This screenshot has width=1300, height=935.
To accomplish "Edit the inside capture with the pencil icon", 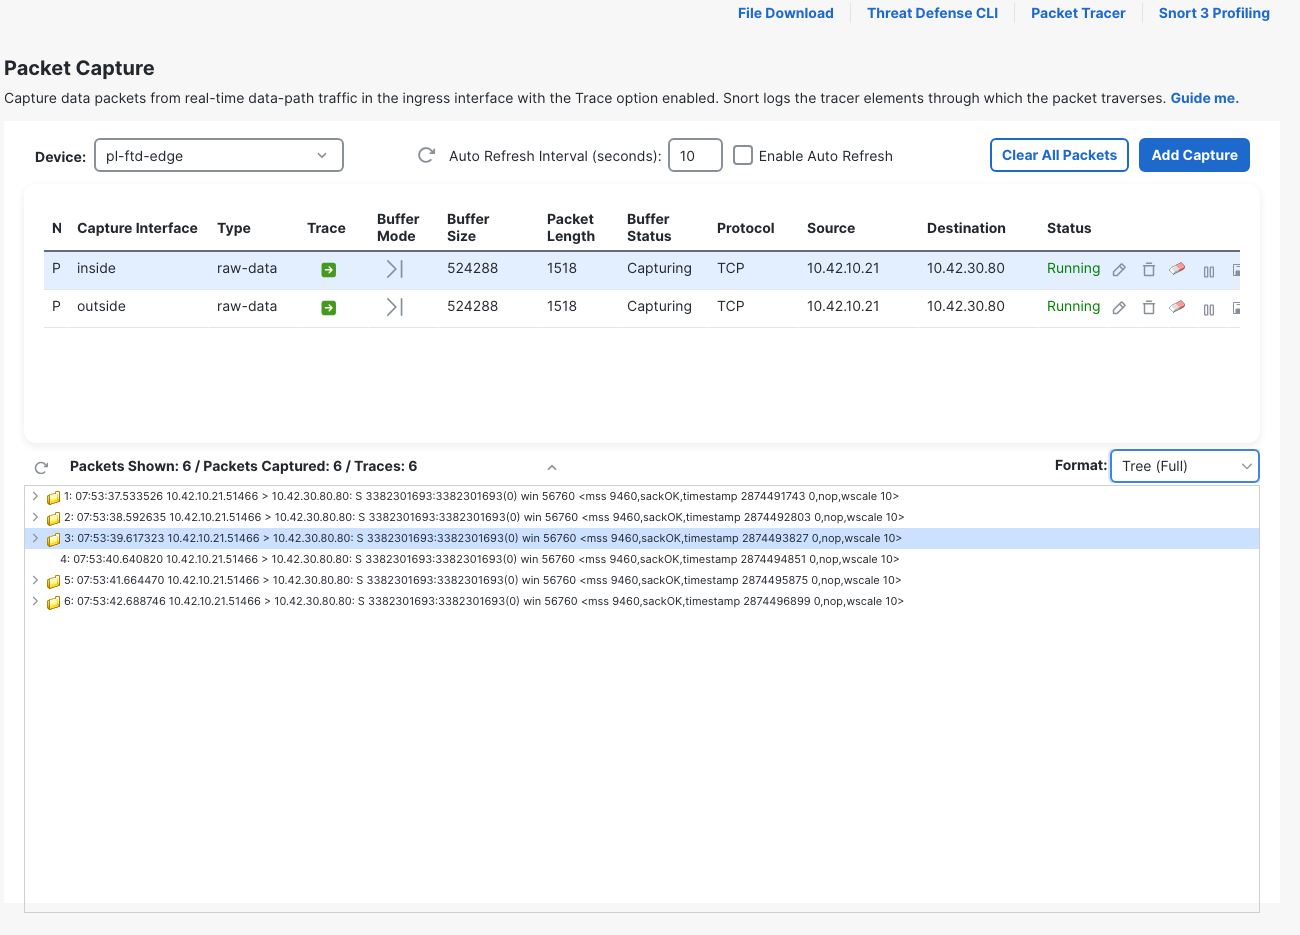I will 1119,270.
